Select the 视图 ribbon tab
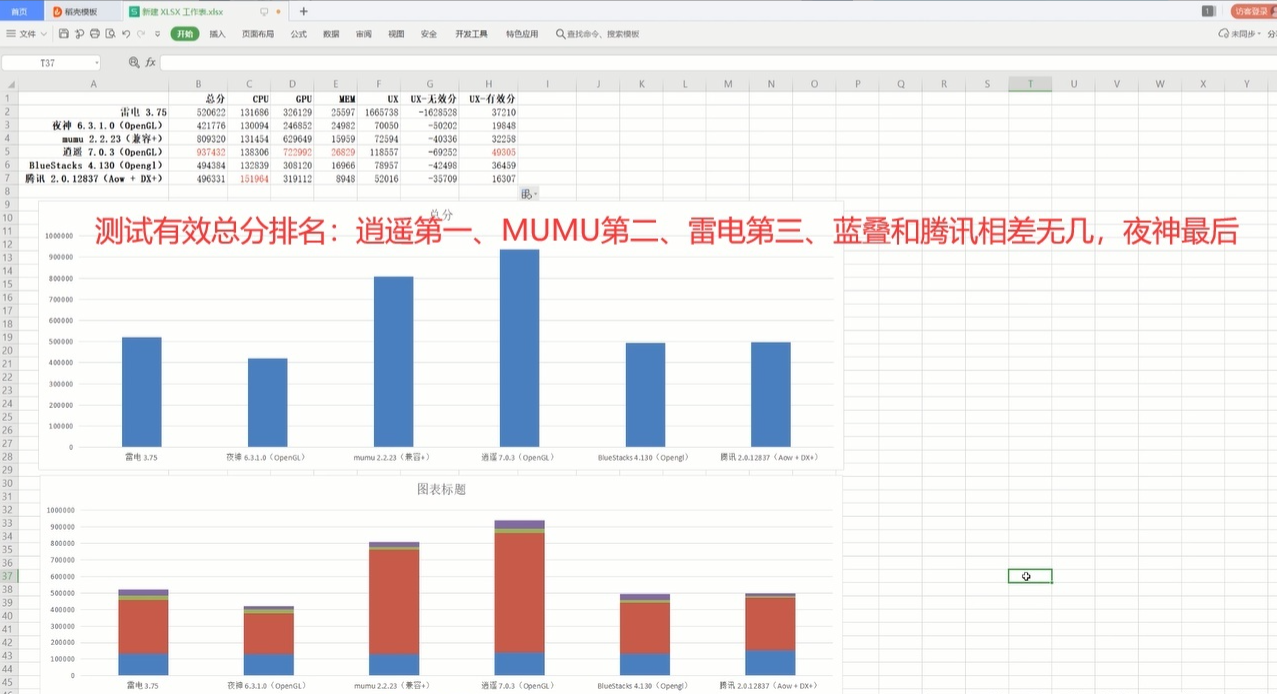This screenshot has height=694, width=1277. click(396, 34)
